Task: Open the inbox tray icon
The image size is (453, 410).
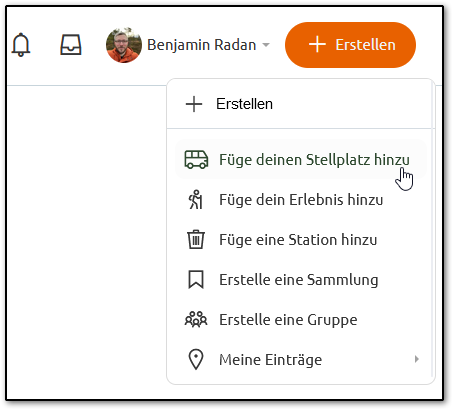Action: point(71,45)
